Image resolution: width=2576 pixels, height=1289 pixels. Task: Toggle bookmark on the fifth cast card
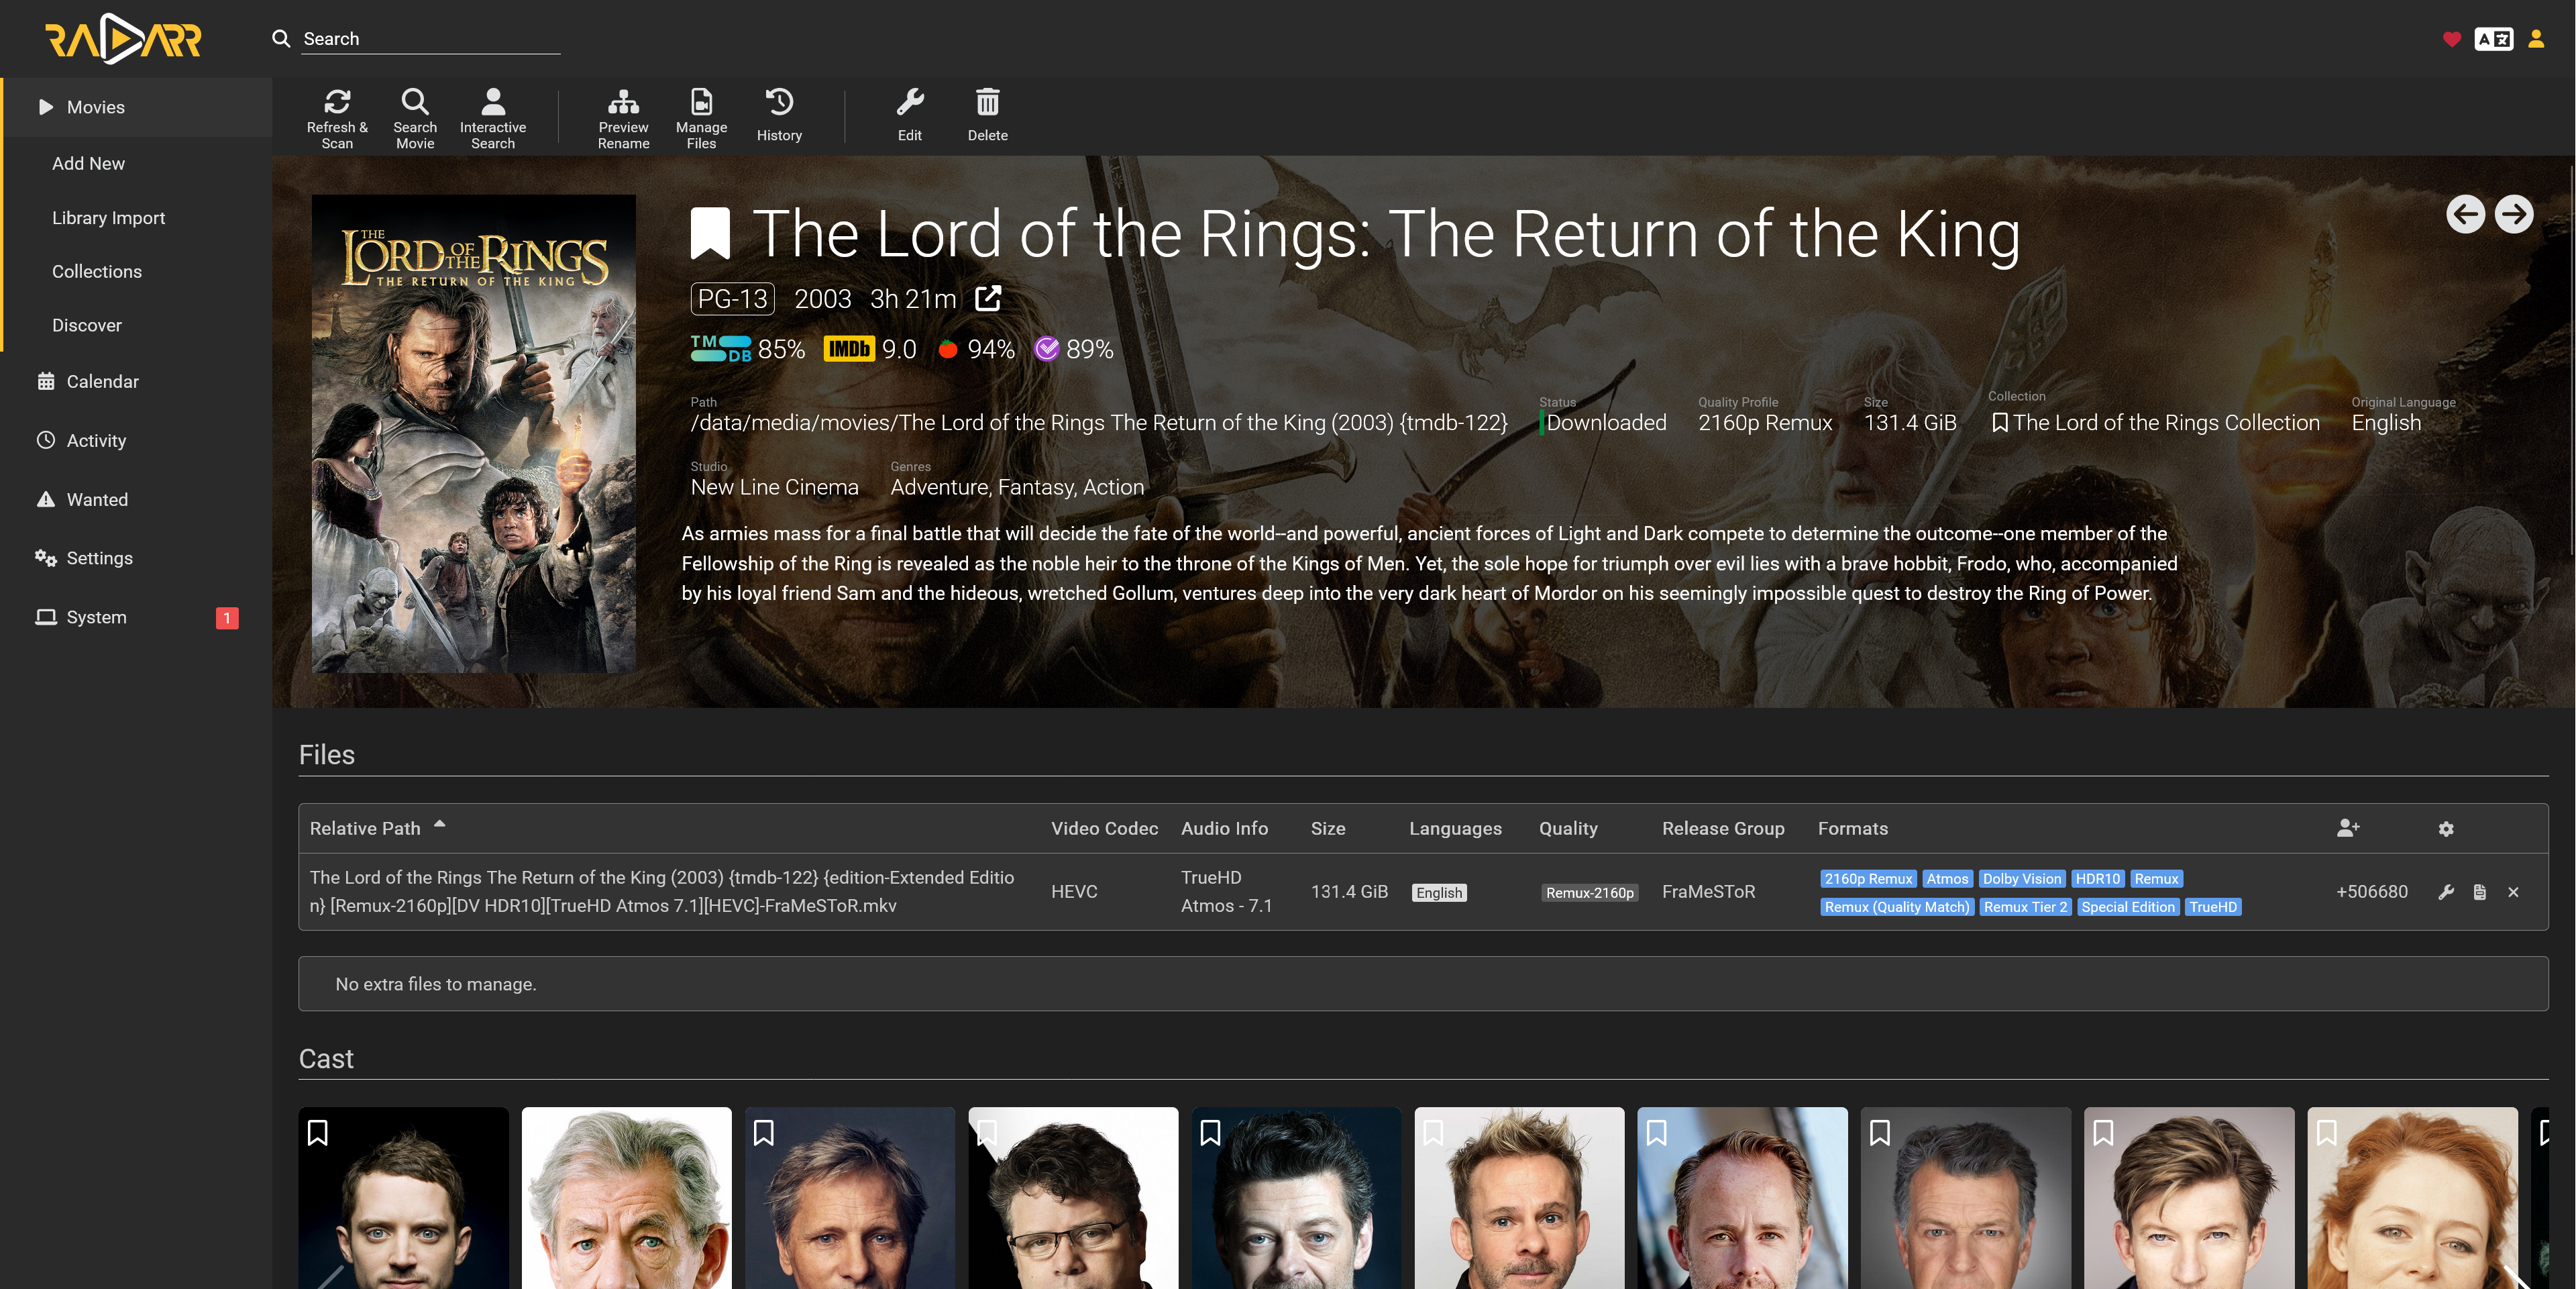tap(1210, 1132)
